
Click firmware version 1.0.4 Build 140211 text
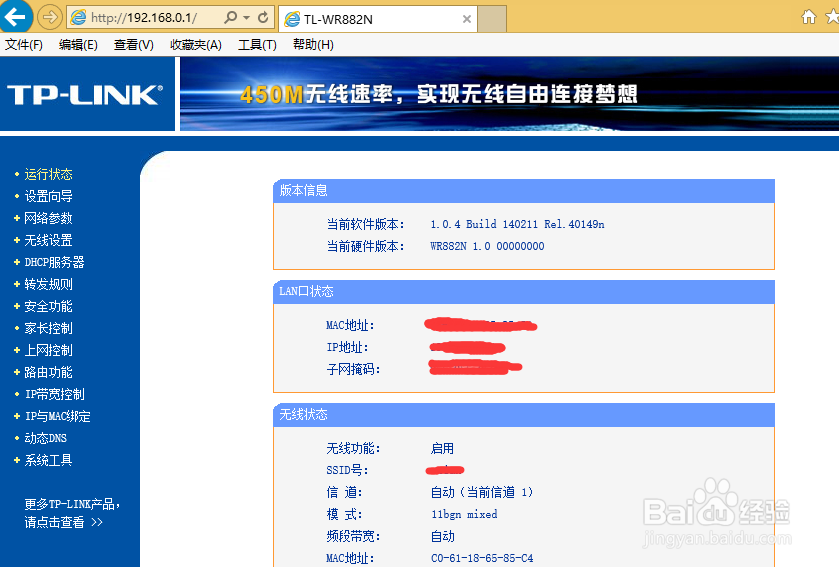517,224
